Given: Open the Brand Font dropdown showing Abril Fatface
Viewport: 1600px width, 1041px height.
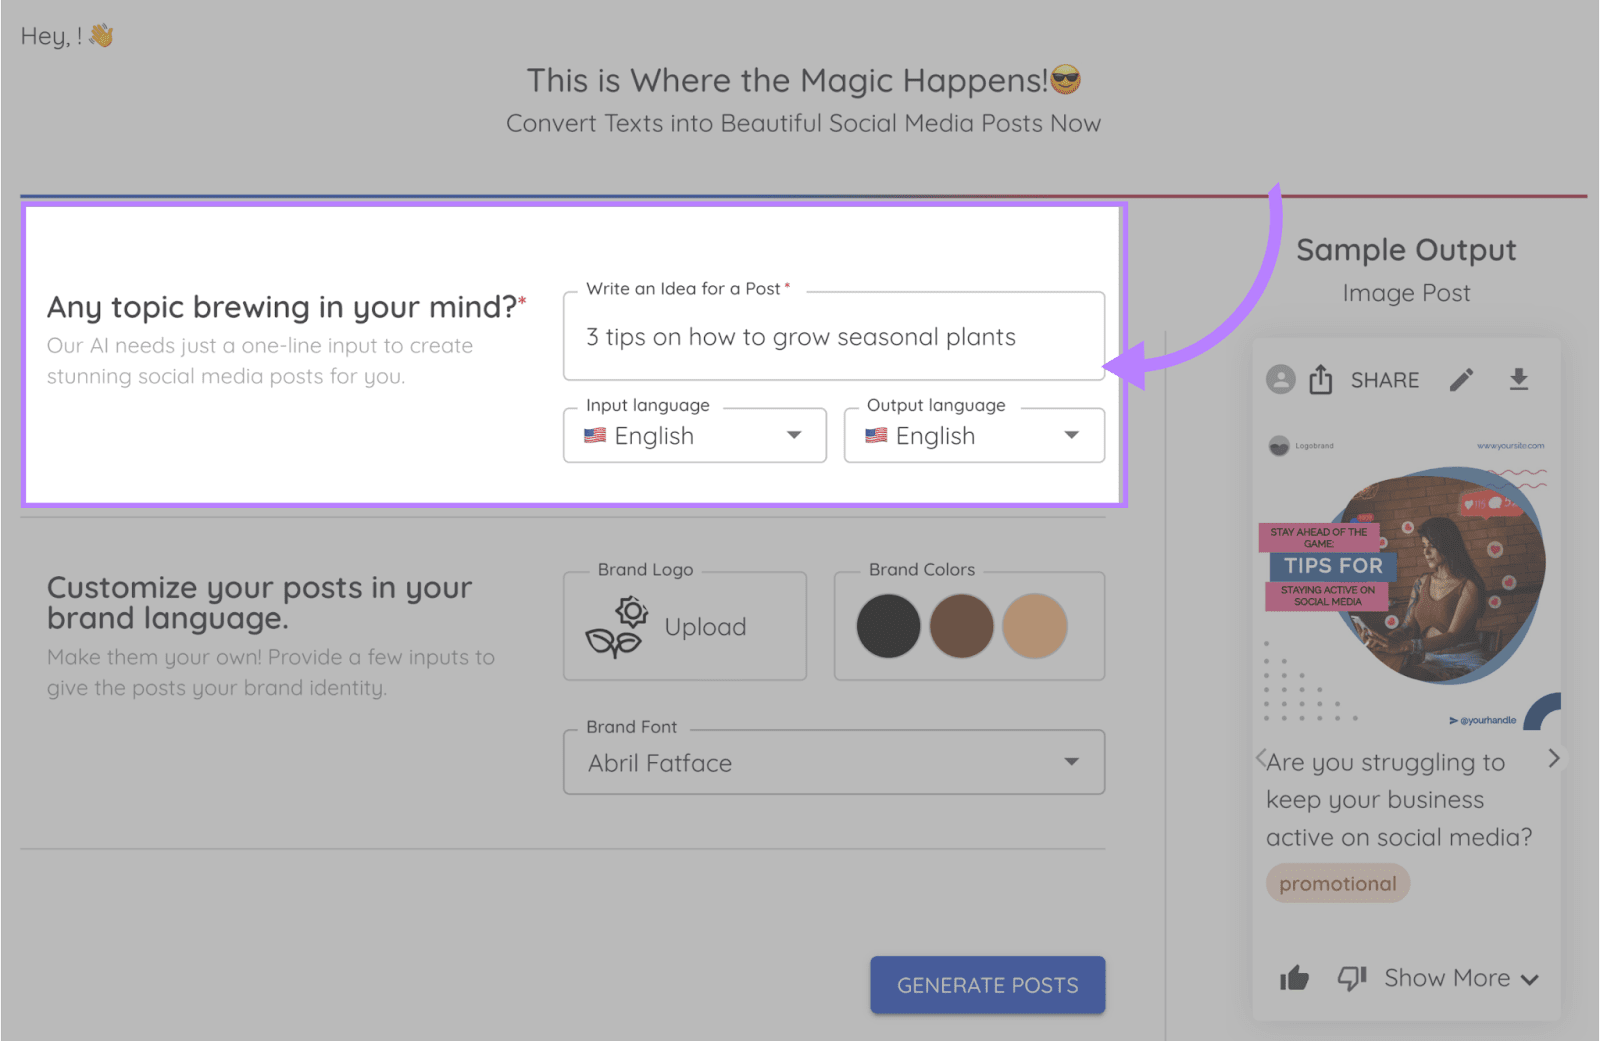Looking at the screenshot, I should 1072,762.
